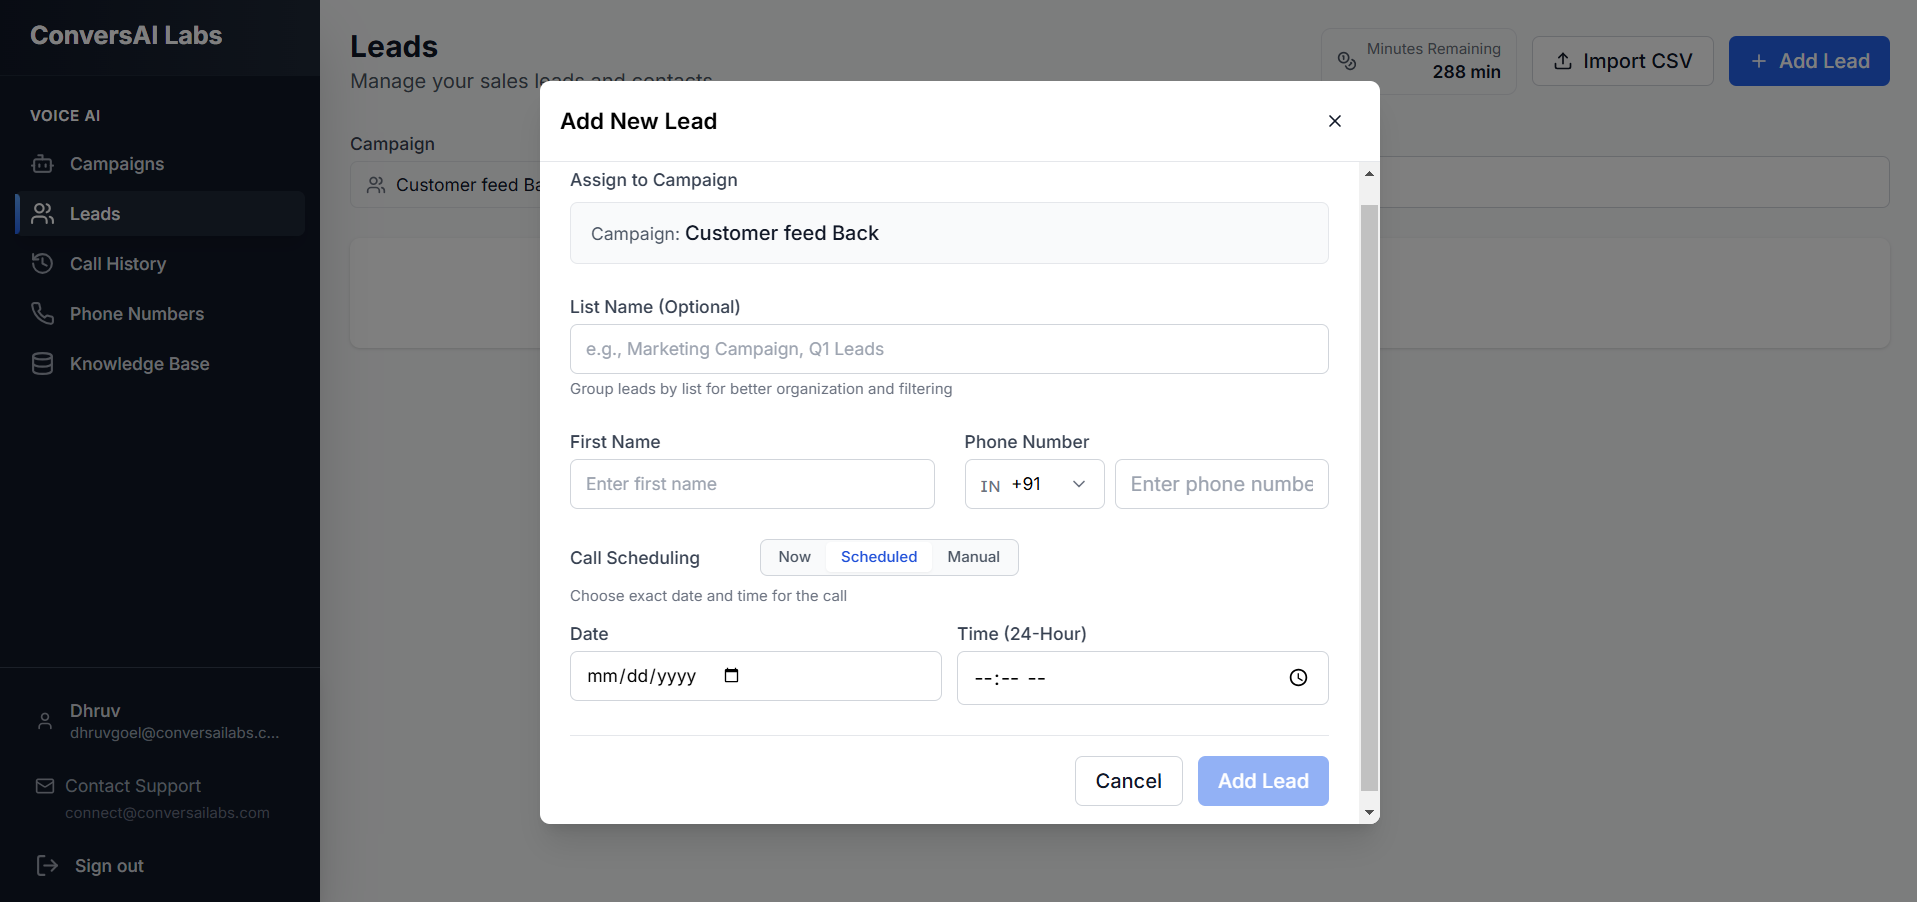Click the Call History clock icon
This screenshot has height=902, width=1917.
coord(42,263)
